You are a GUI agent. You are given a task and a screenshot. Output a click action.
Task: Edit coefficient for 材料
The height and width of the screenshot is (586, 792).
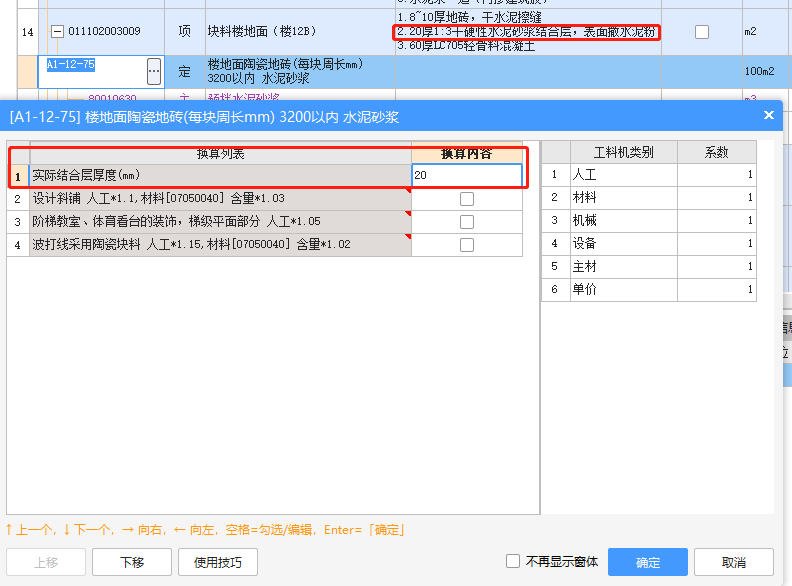pos(716,198)
